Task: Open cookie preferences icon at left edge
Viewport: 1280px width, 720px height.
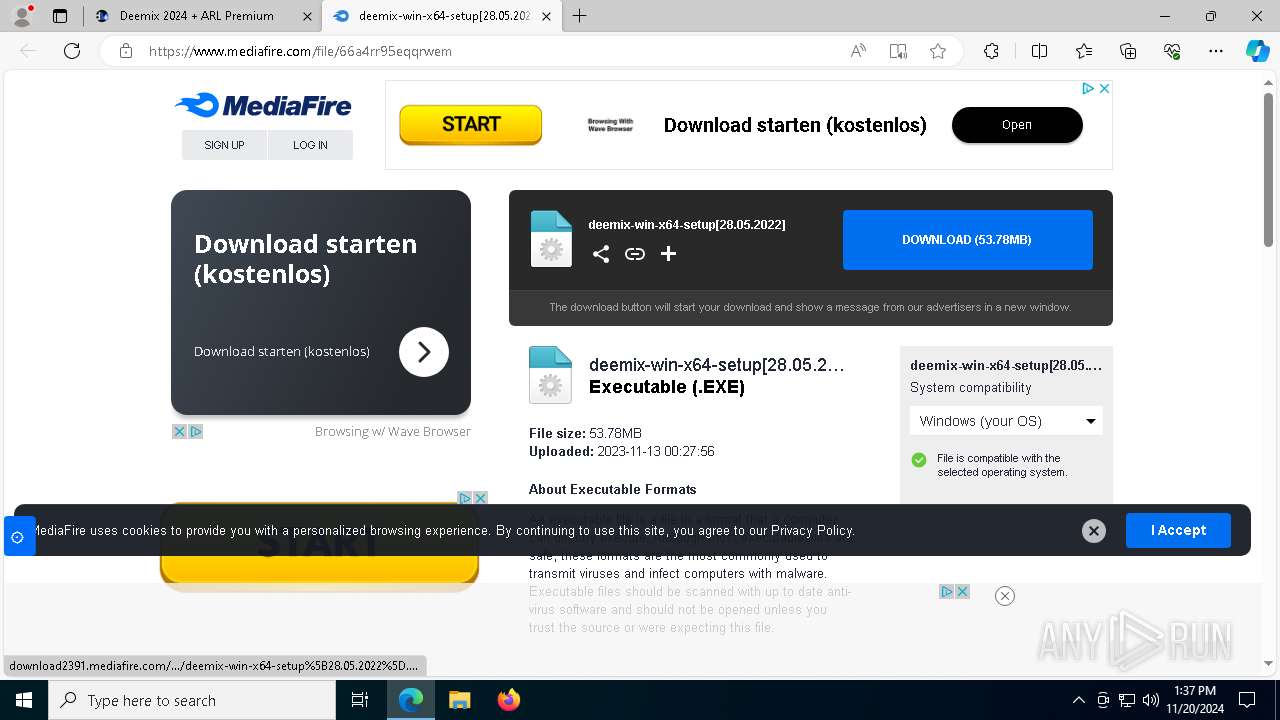Action: (x=18, y=537)
